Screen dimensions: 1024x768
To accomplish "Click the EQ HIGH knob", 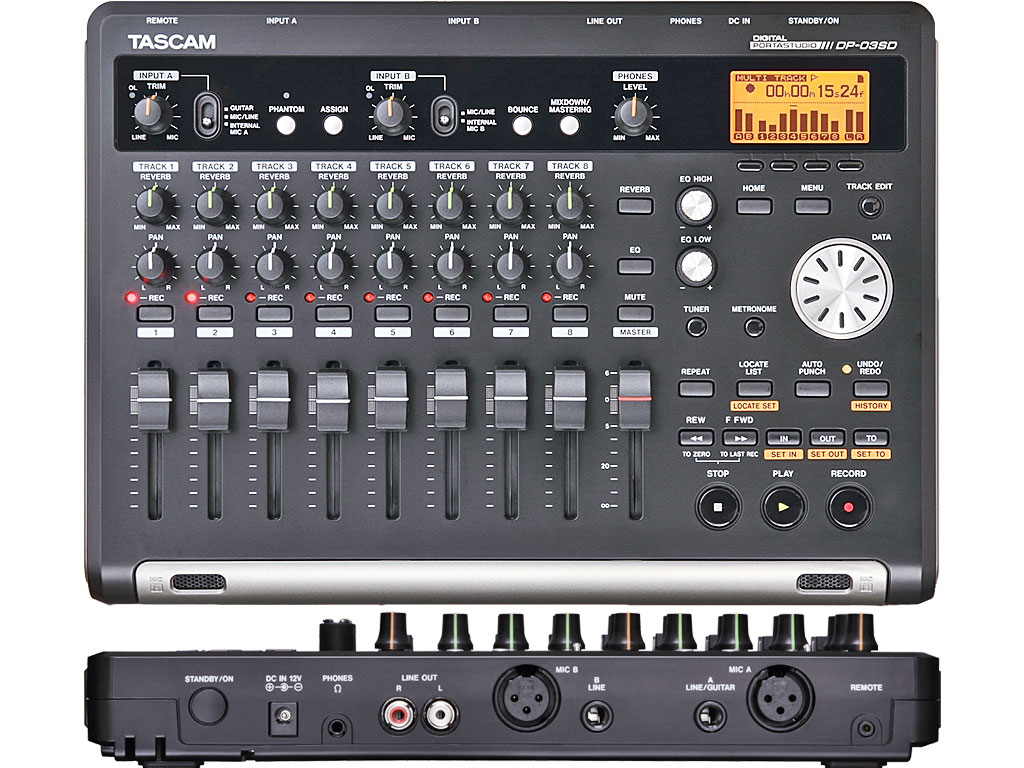I will click(696, 205).
